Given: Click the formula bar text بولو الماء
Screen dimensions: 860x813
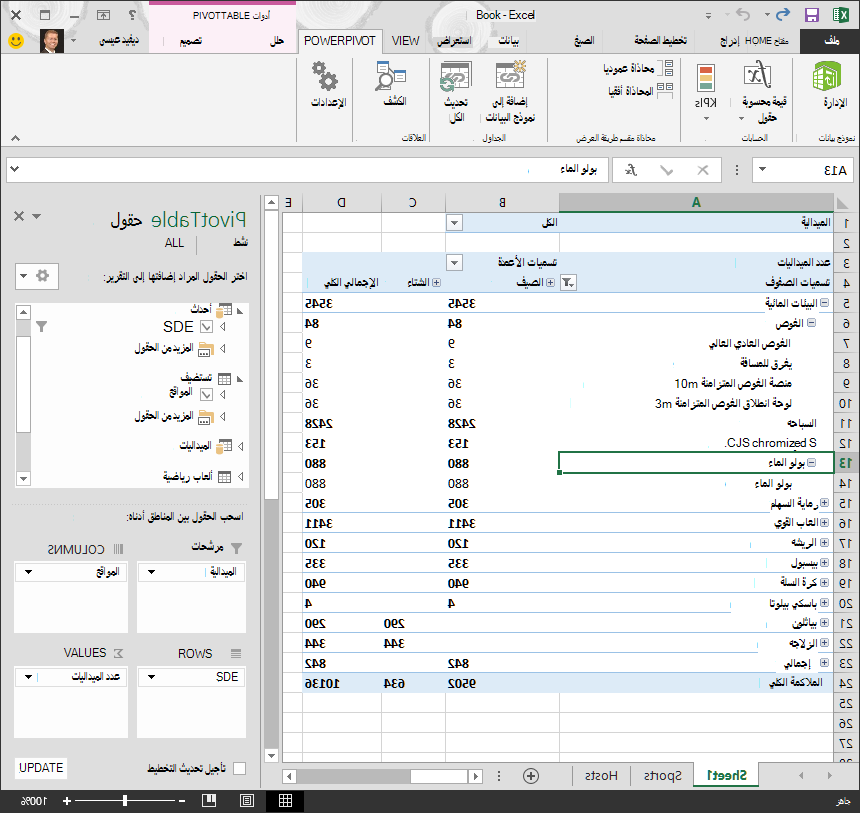Looking at the screenshot, I should [579, 169].
